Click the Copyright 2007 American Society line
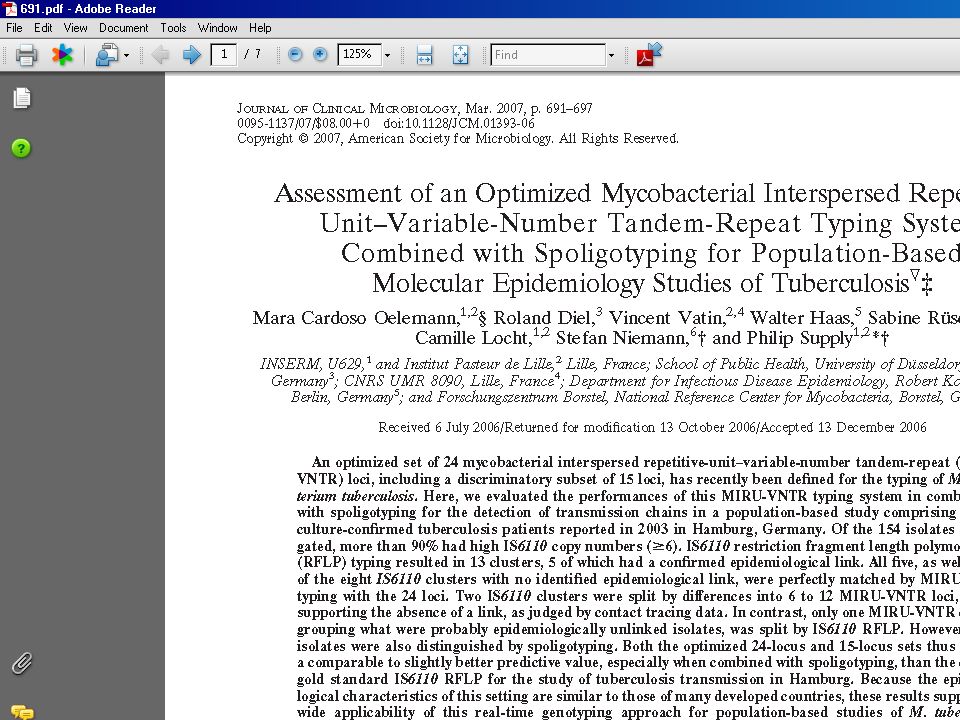This screenshot has width=960, height=720. tap(458, 138)
